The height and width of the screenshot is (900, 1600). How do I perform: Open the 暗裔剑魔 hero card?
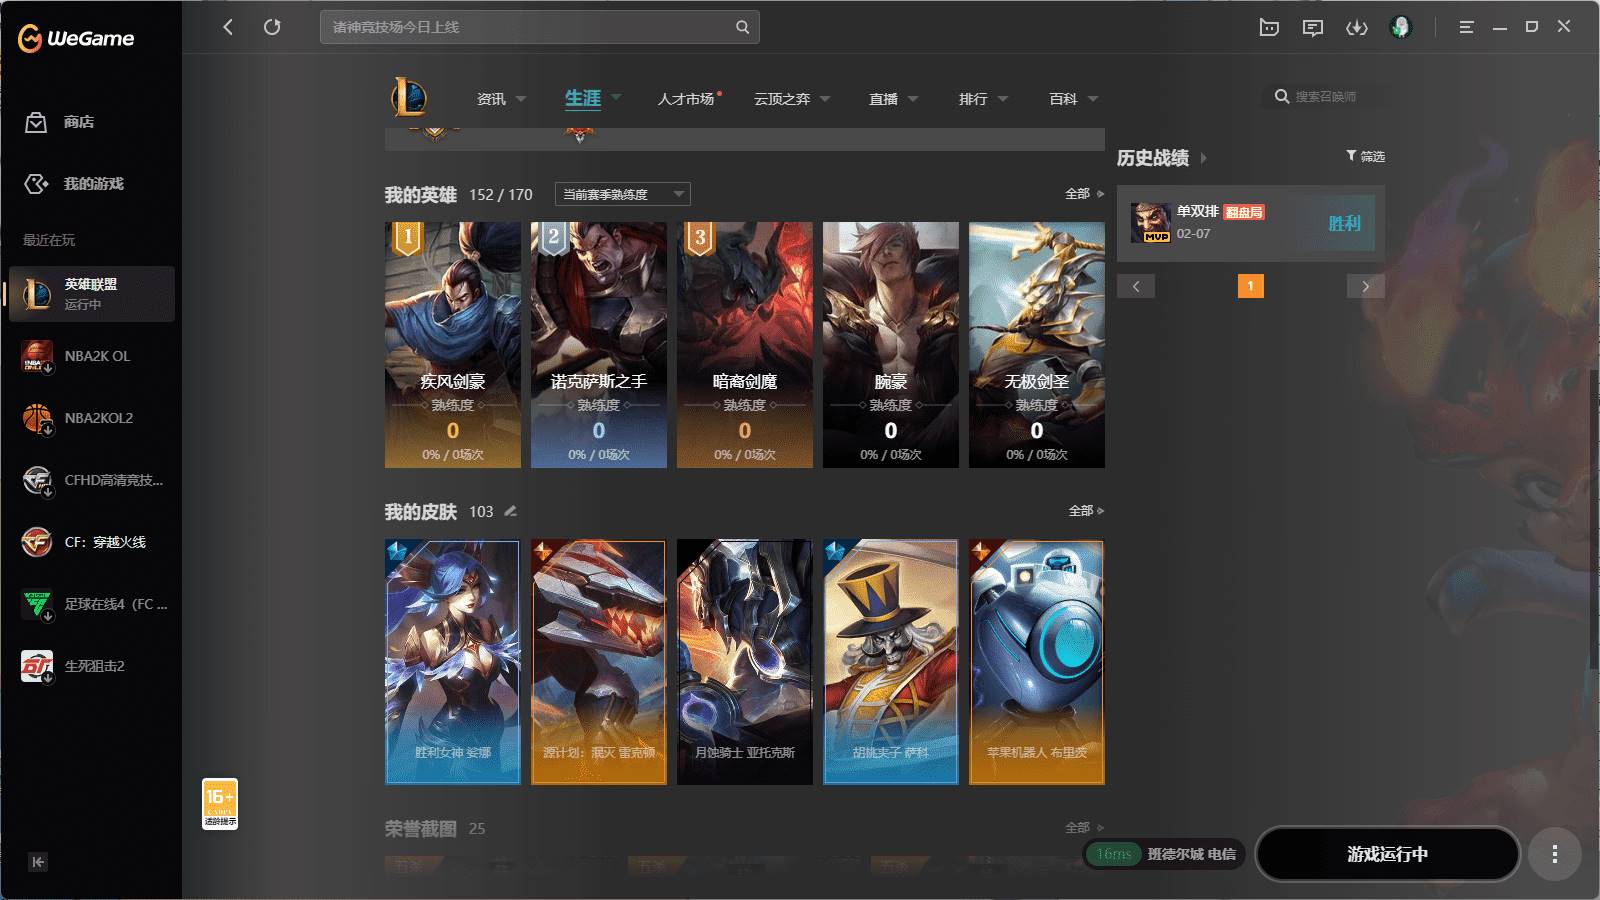click(x=745, y=345)
